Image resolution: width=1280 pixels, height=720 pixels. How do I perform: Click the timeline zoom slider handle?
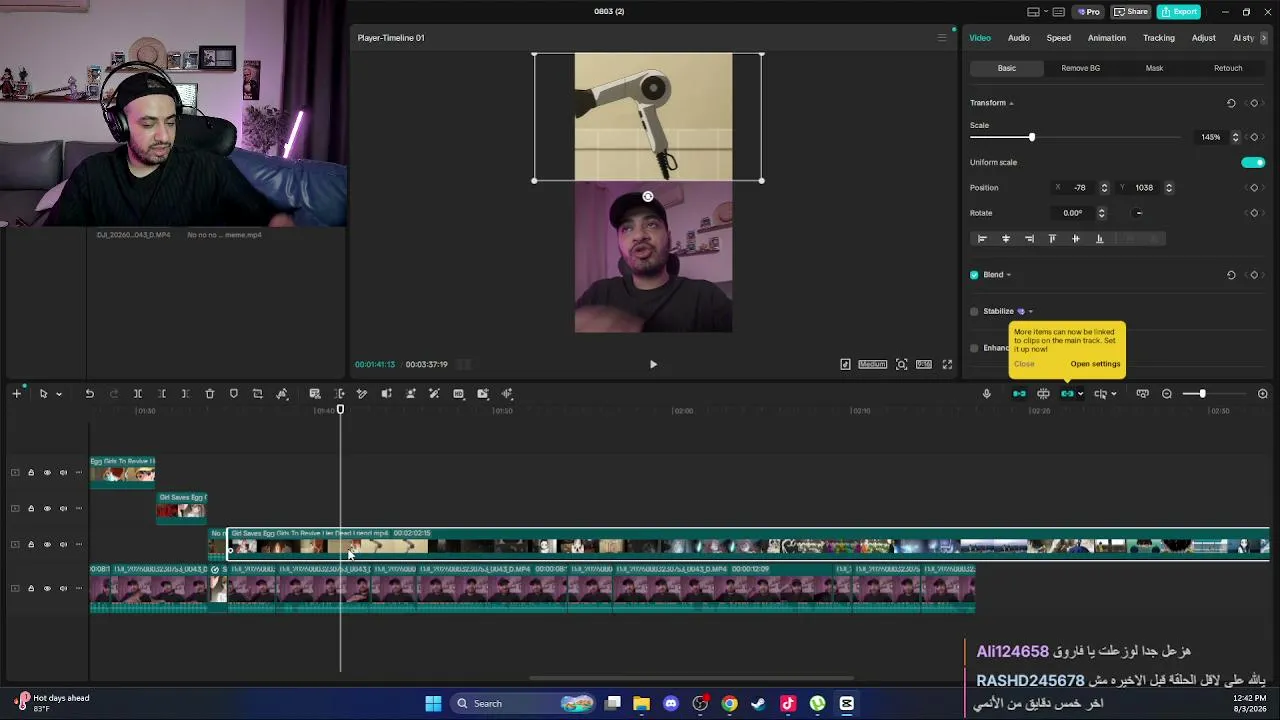(1202, 394)
